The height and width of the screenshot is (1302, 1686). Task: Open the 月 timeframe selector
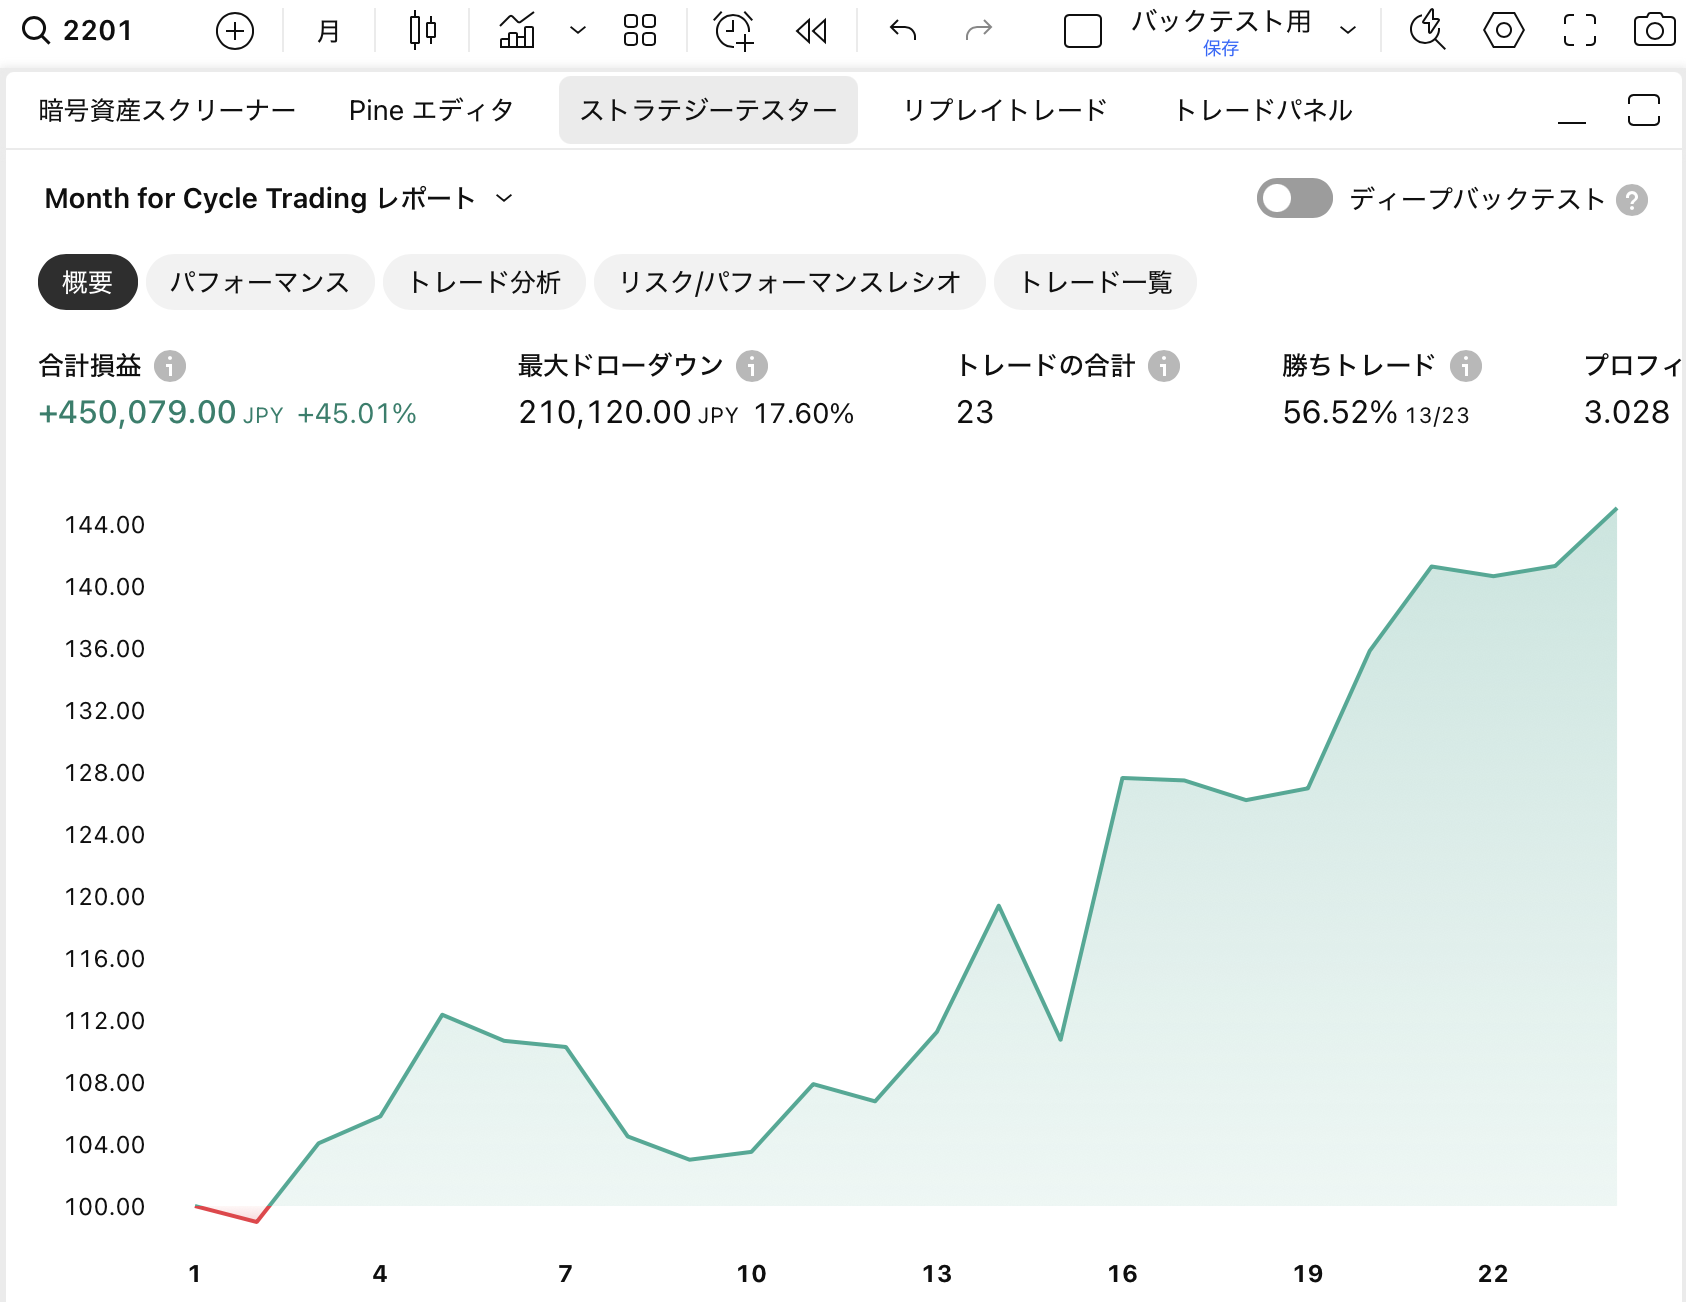[x=328, y=31]
